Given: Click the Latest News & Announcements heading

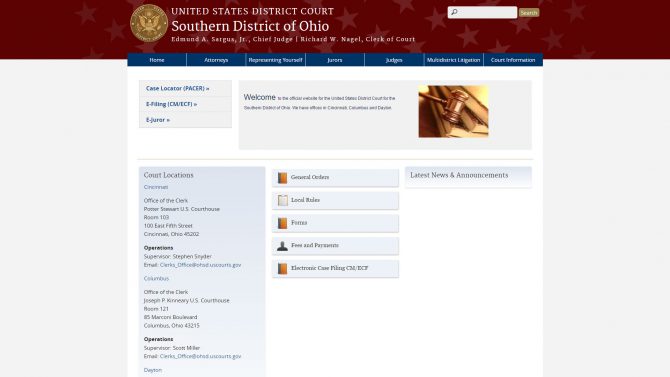Looking at the screenshot, I should (459, 175).
